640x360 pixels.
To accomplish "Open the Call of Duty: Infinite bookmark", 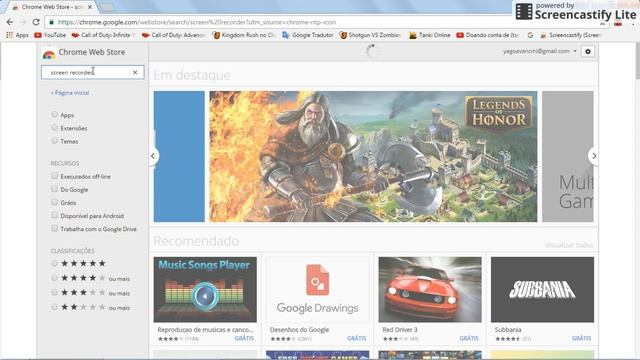I will point(102,35).
